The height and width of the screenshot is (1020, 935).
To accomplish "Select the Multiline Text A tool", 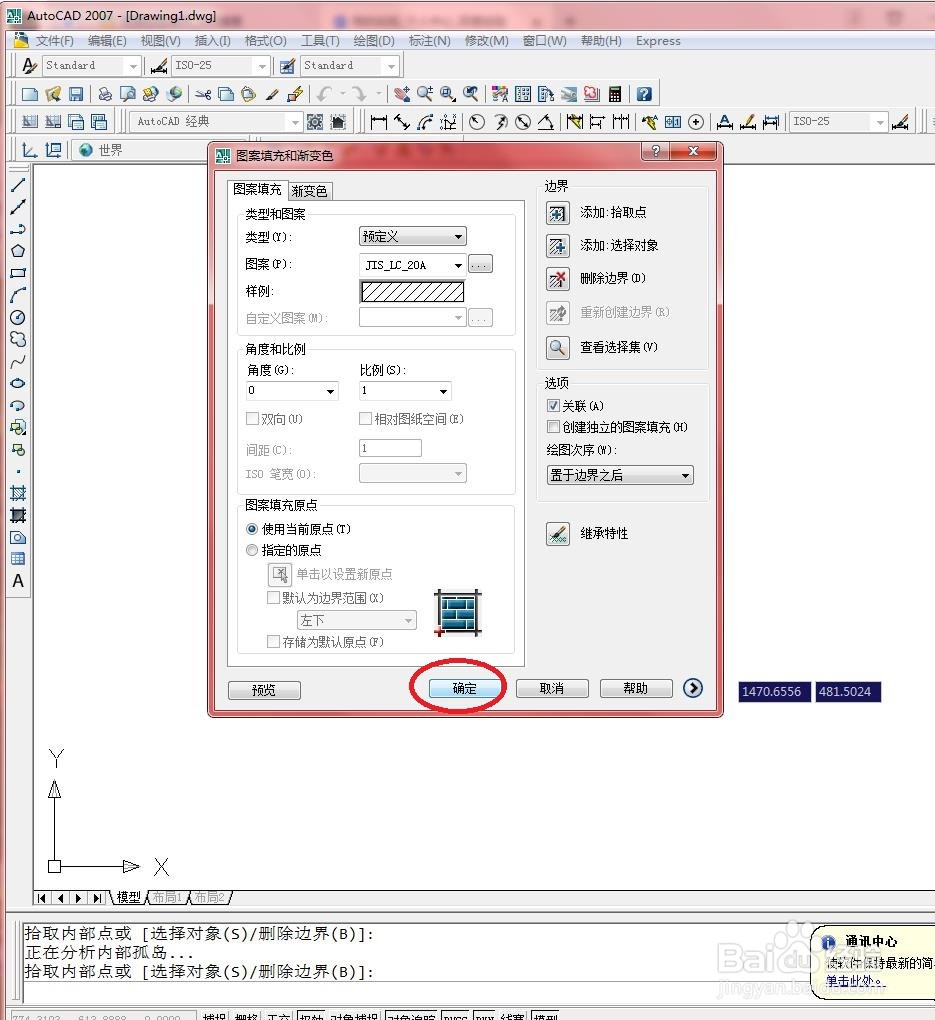I will click(x=18, y=581).
